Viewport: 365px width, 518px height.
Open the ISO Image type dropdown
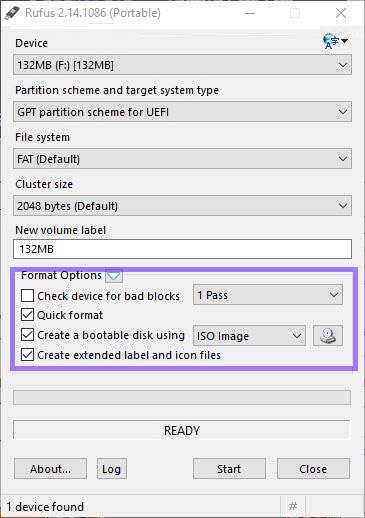point(249,336)
